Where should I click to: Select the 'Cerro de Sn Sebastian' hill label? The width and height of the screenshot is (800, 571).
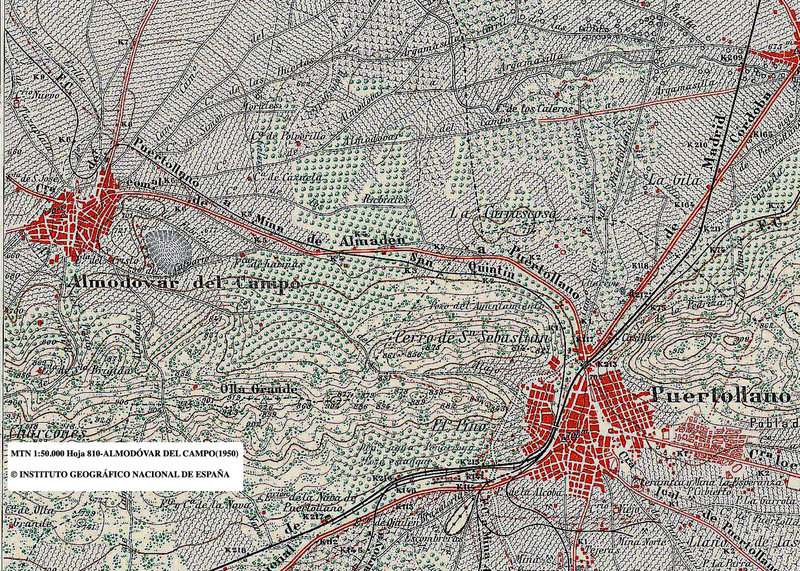pos(472,337)
